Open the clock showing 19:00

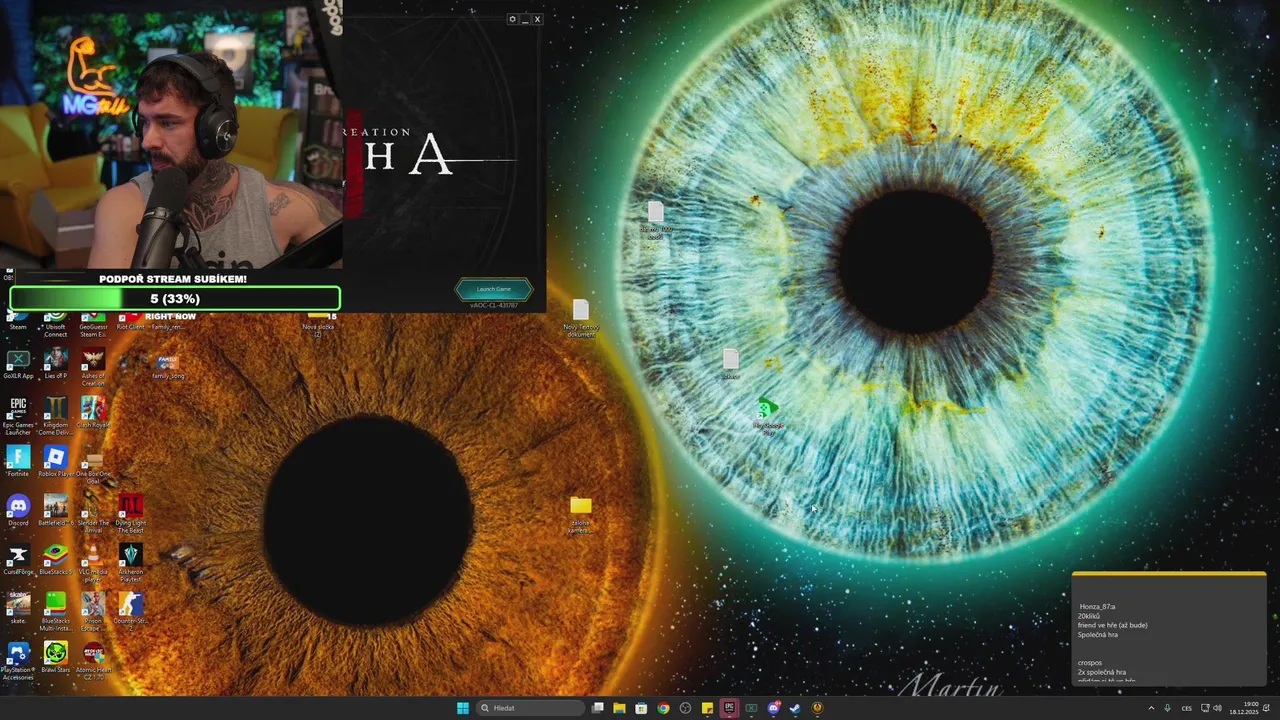click(1245, 708)
